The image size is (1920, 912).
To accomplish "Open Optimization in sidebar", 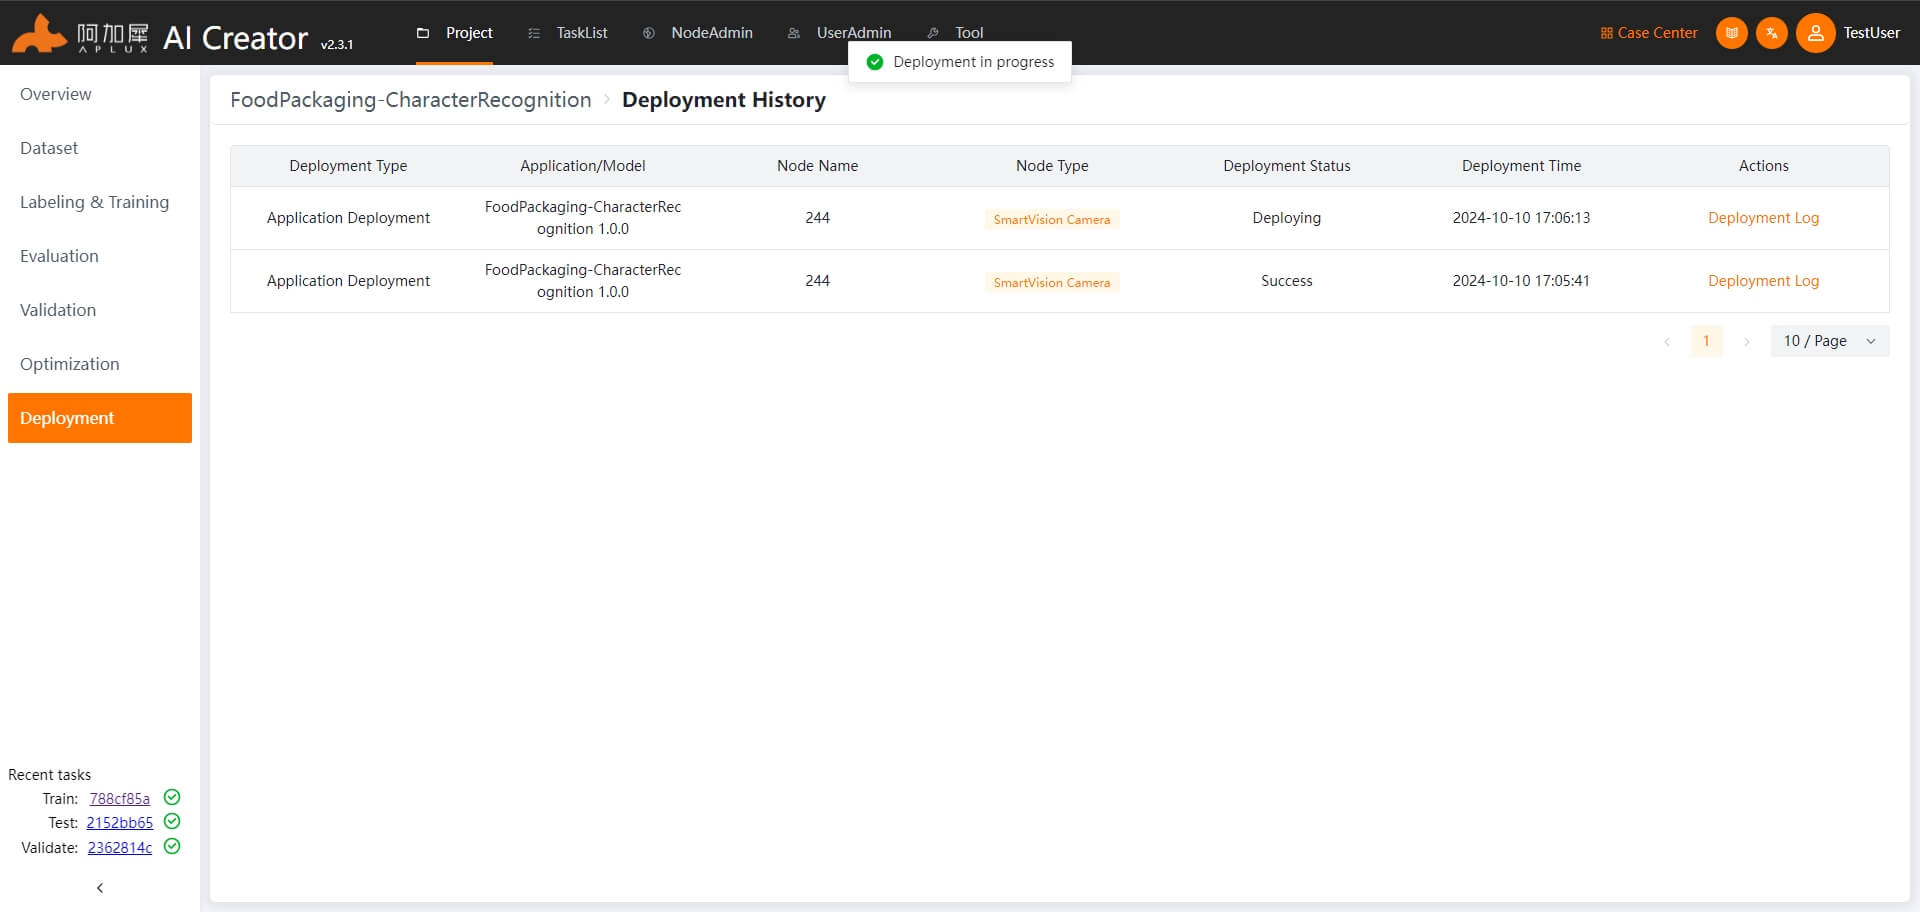I will (x=100, y=364).
